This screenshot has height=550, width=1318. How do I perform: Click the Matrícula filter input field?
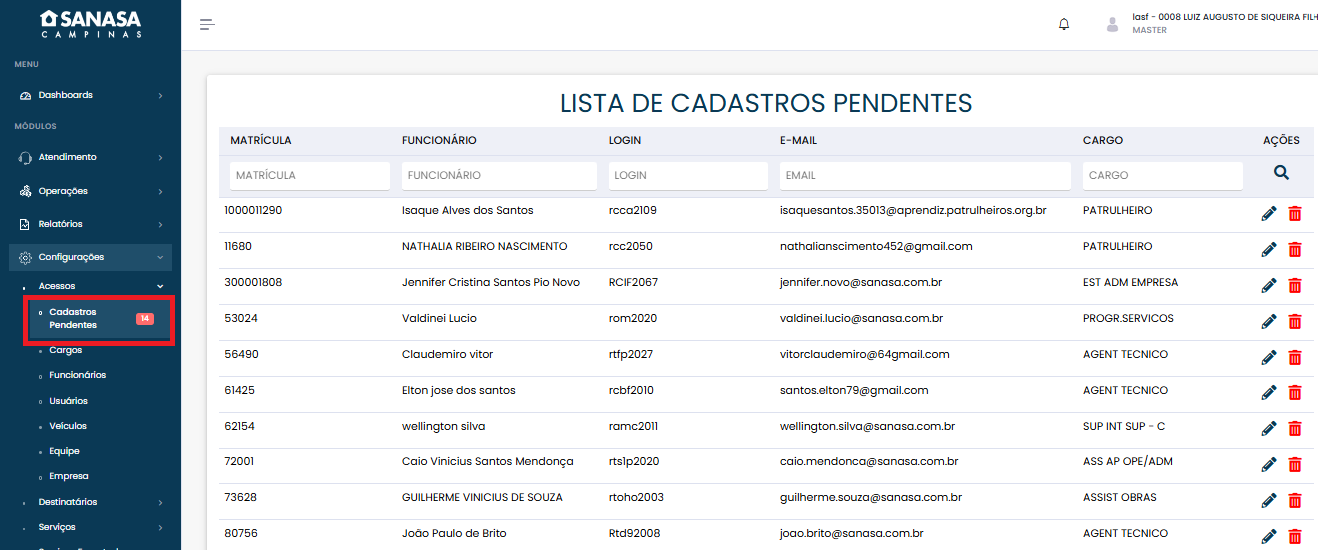click(310, 175)
